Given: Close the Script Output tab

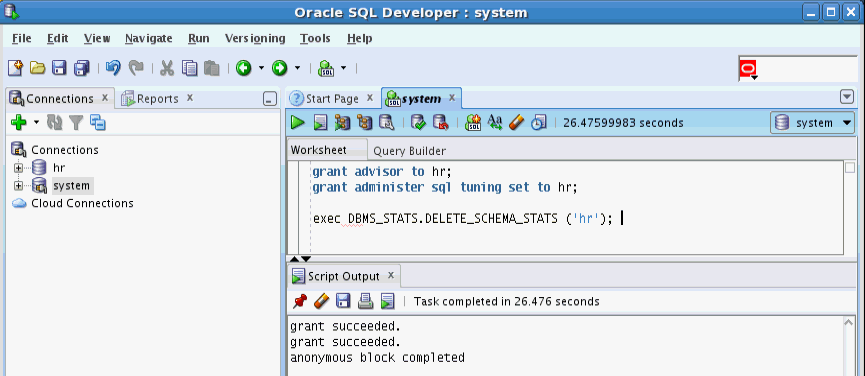Looking at the screenshot, I should (x=391, y=275).
